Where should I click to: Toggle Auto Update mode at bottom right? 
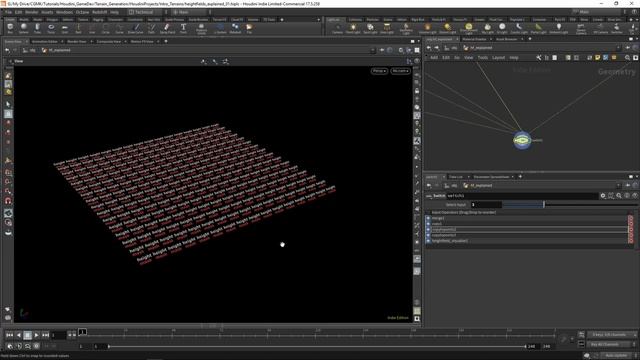[616, 356]
